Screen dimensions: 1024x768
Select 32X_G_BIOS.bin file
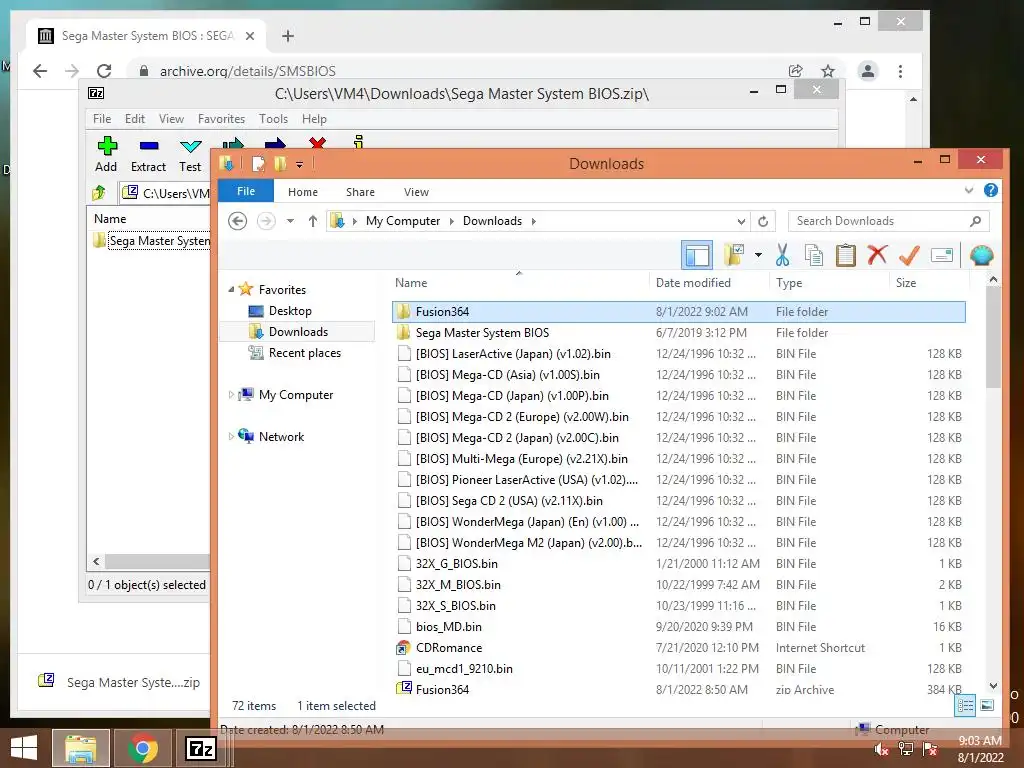pyautogui.click(x=679, y=564)
